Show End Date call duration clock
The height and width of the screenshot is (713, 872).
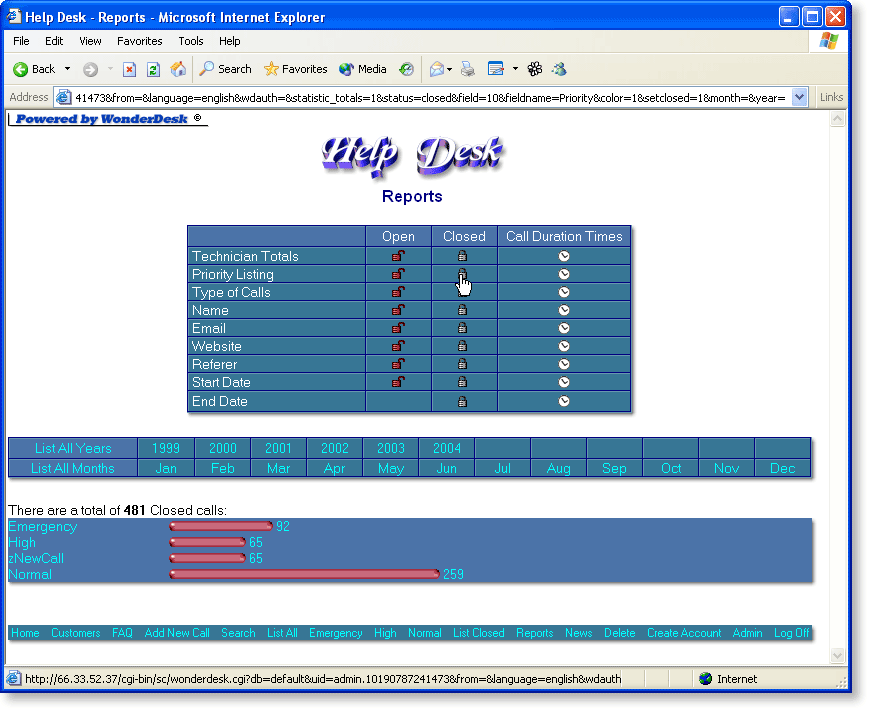pos(564,402)
